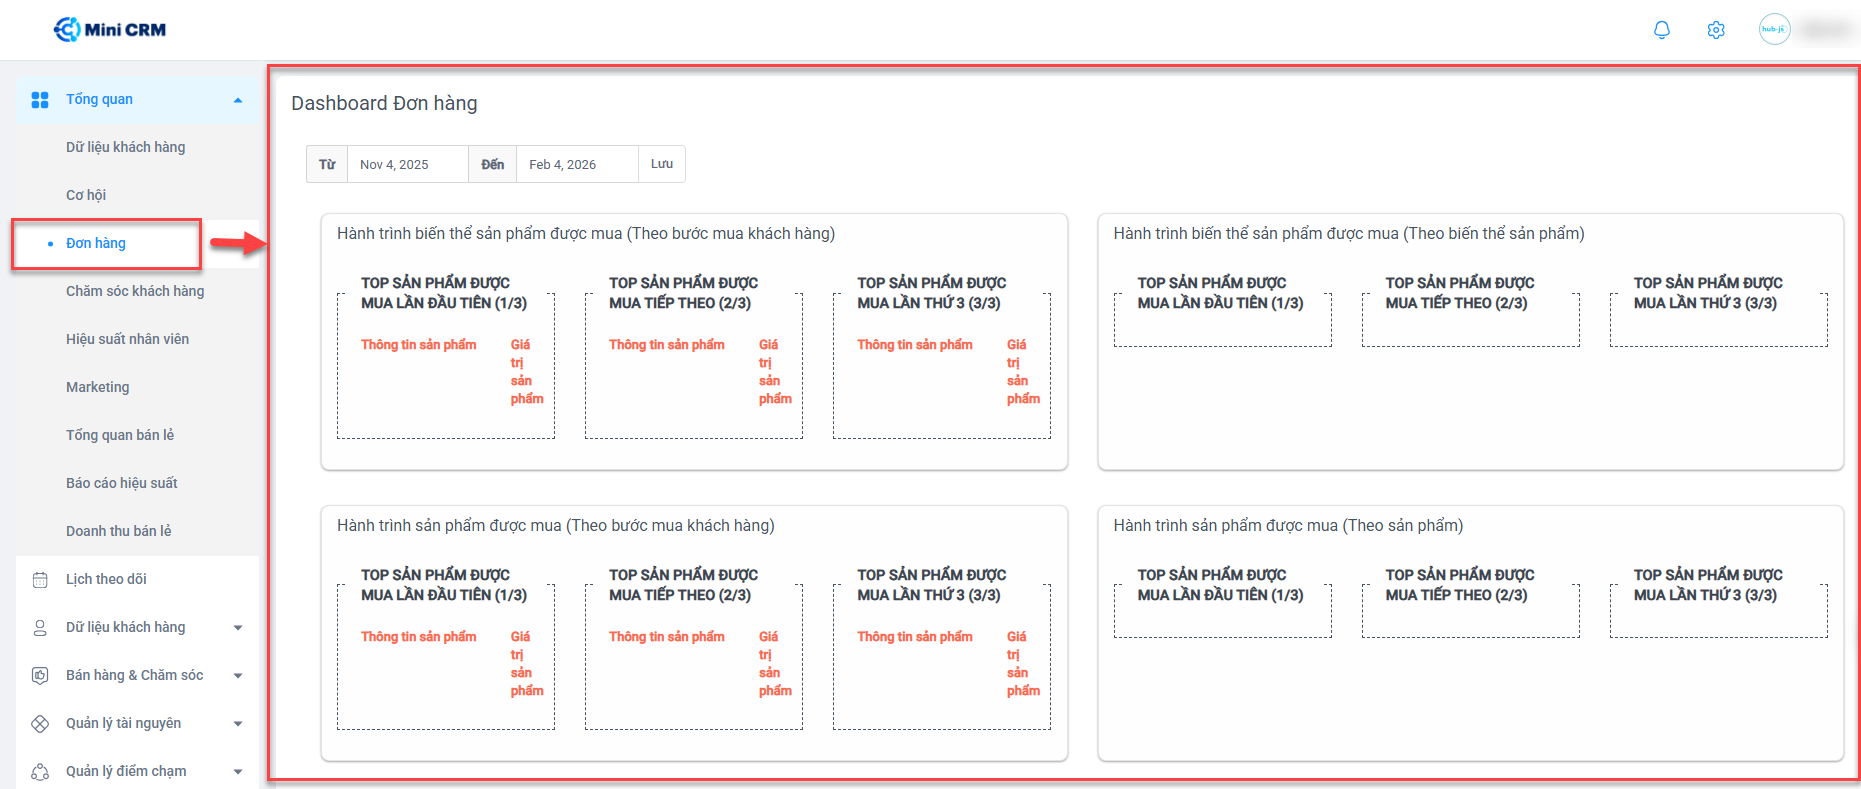Click the Từ start date field
The image size is (1861, 789).
coord(407,165)
